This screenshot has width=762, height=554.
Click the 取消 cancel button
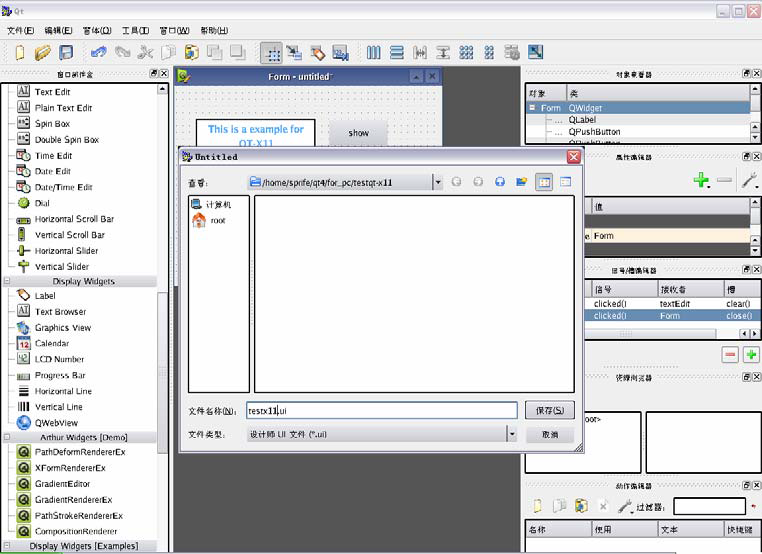pyautogui.click(x=549, y=435)
